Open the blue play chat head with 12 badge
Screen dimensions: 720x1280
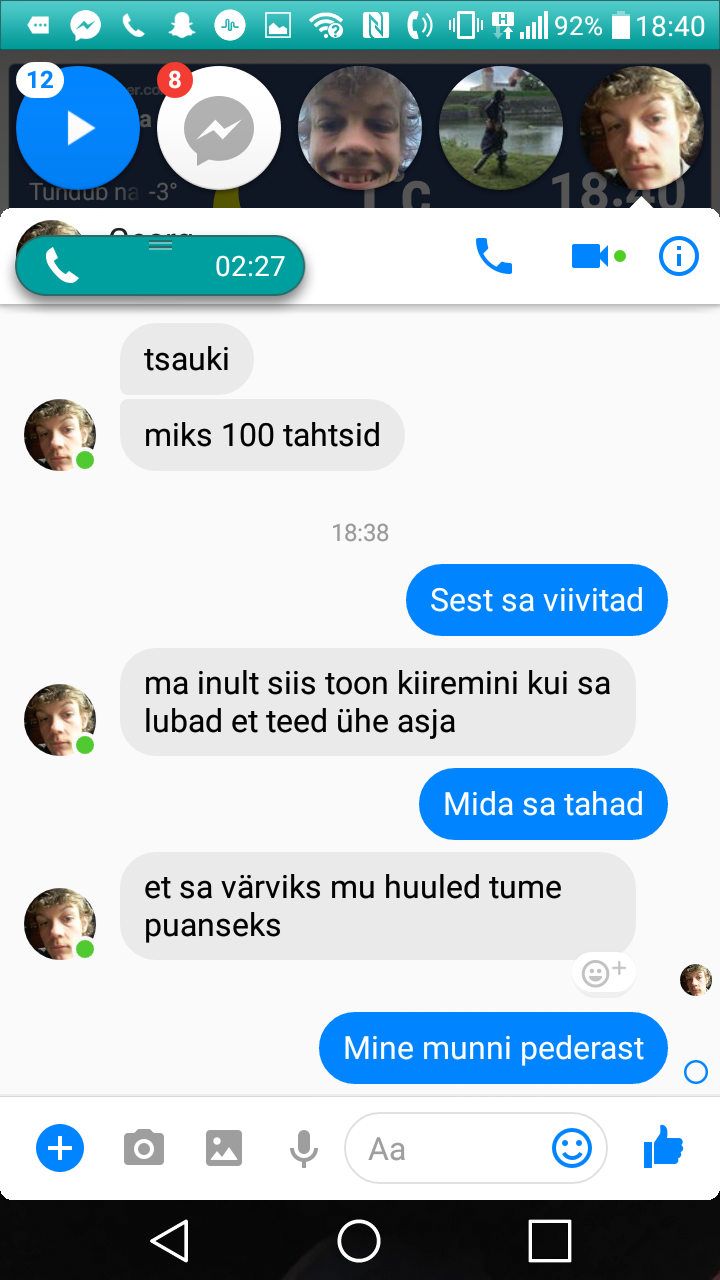(x=78, y=128)
